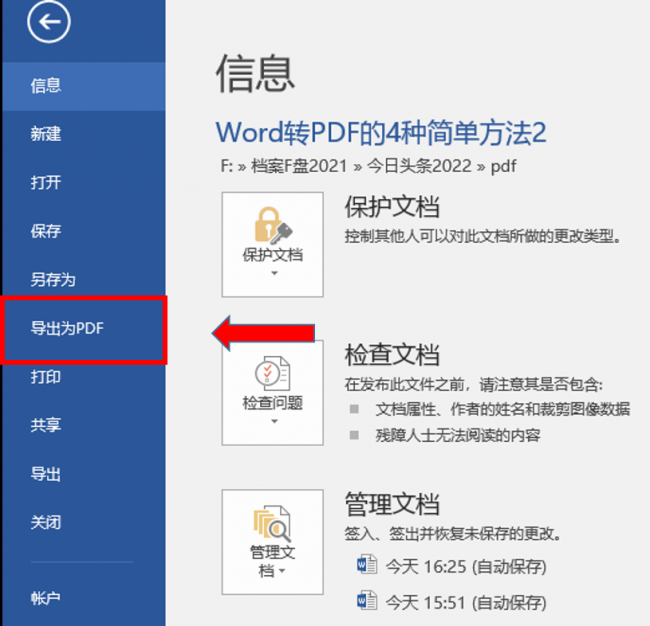Viewport: 650px width, 626px height.
Task: Click the 管理文档 section heading
Action: pyautogui.click(x=392, y=504)
